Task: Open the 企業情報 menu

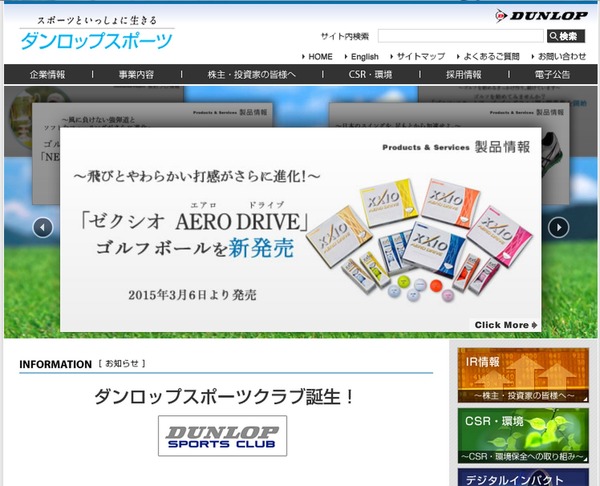Action: pos(47,75)
